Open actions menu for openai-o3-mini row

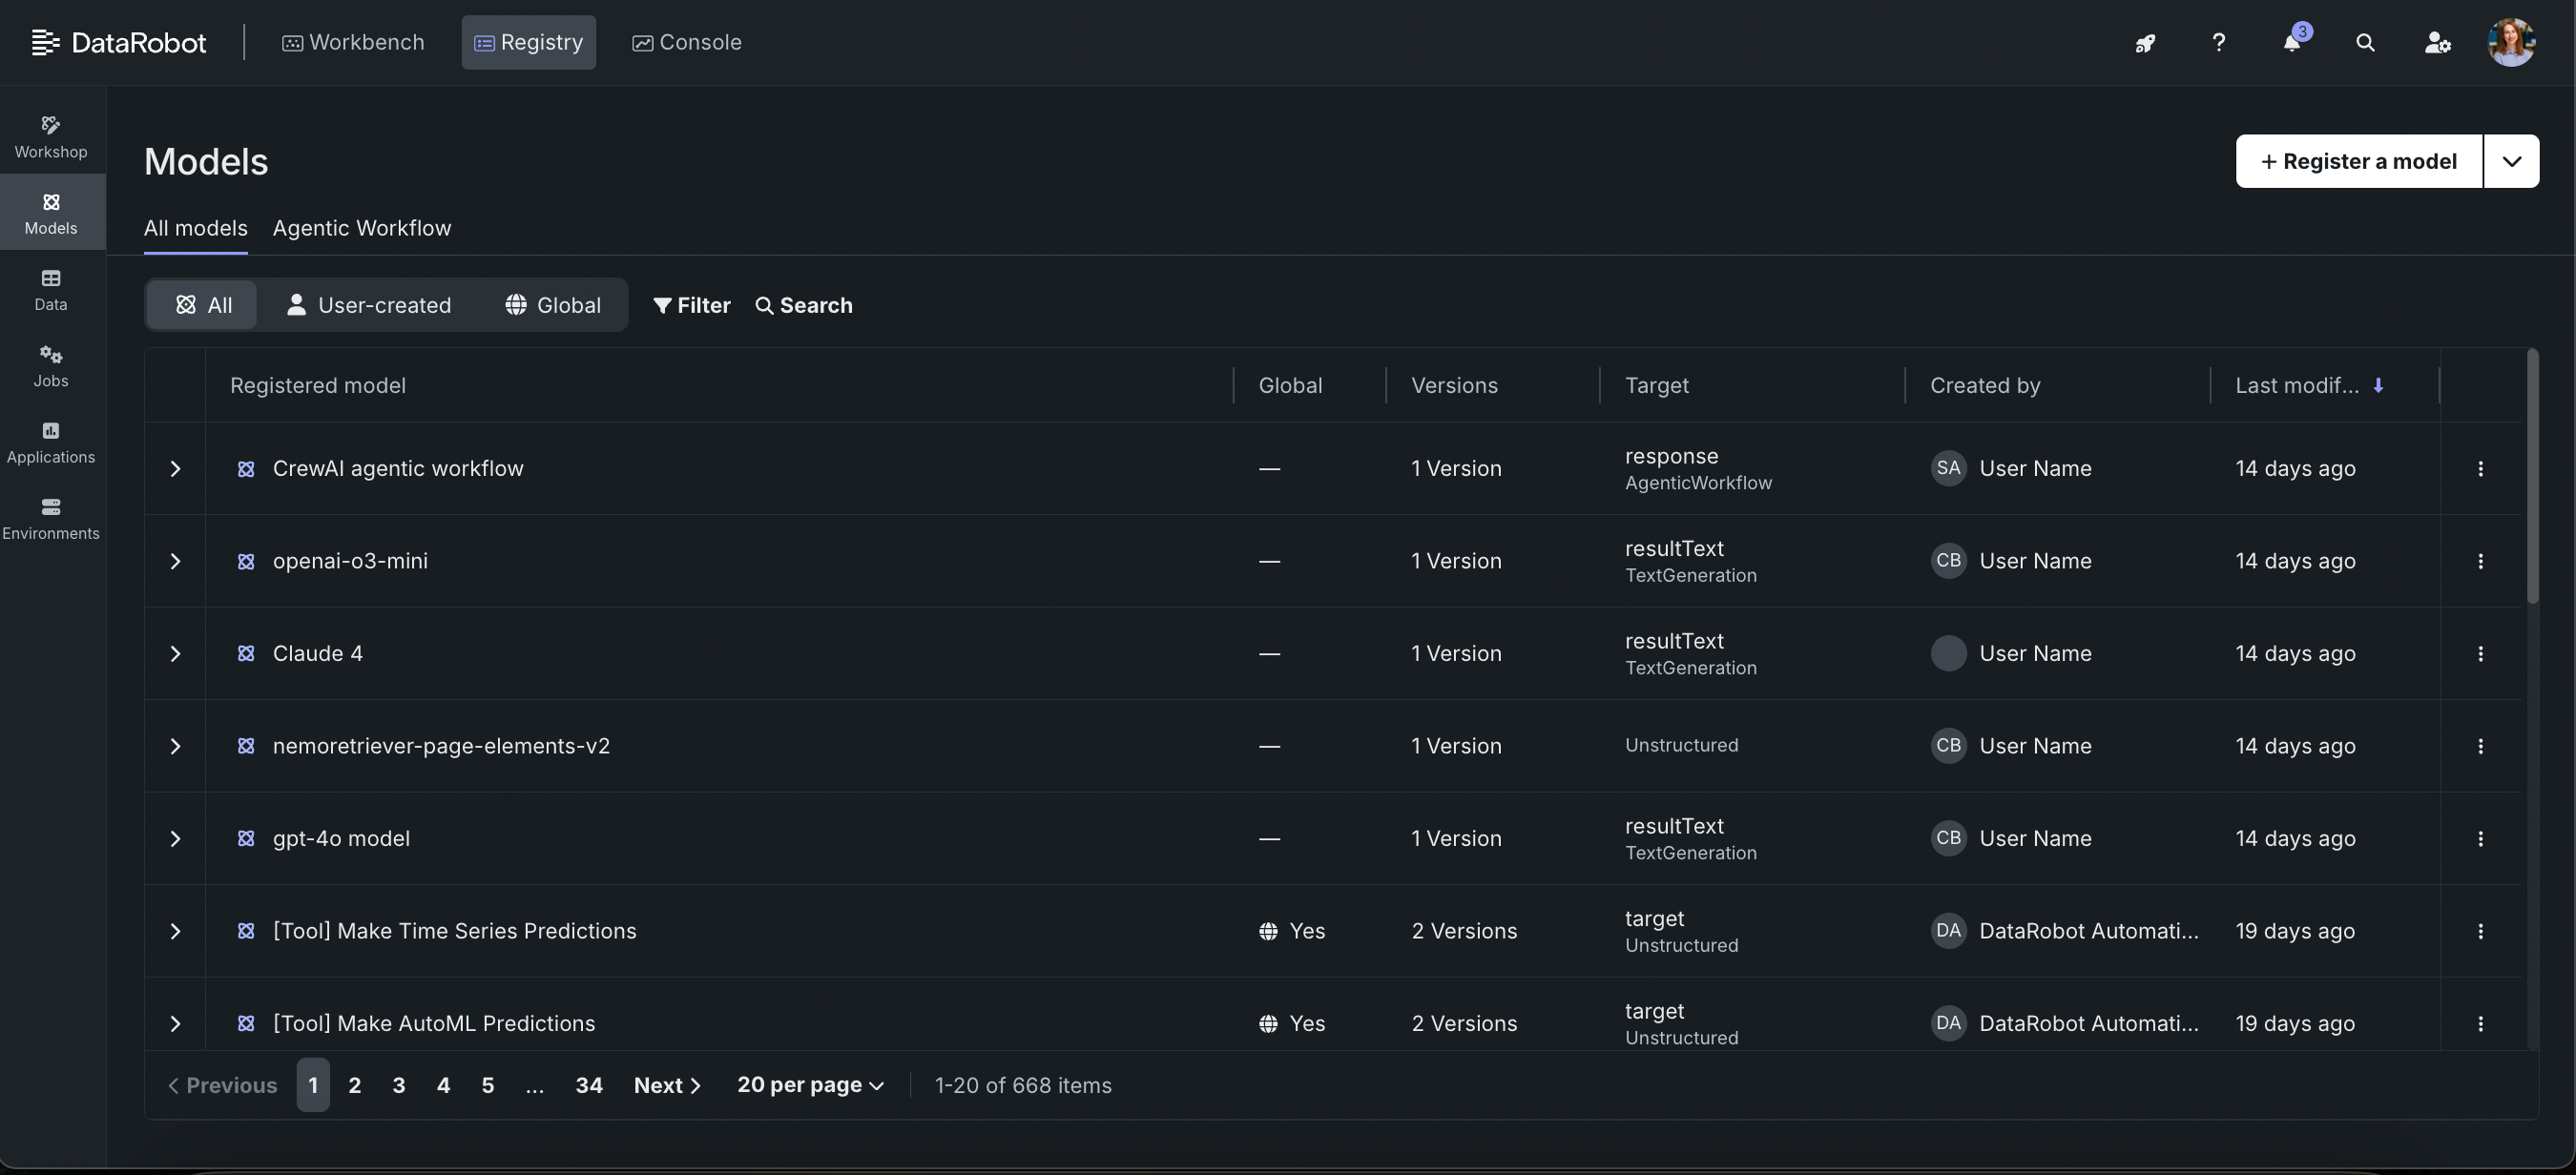pos(2480,561)
